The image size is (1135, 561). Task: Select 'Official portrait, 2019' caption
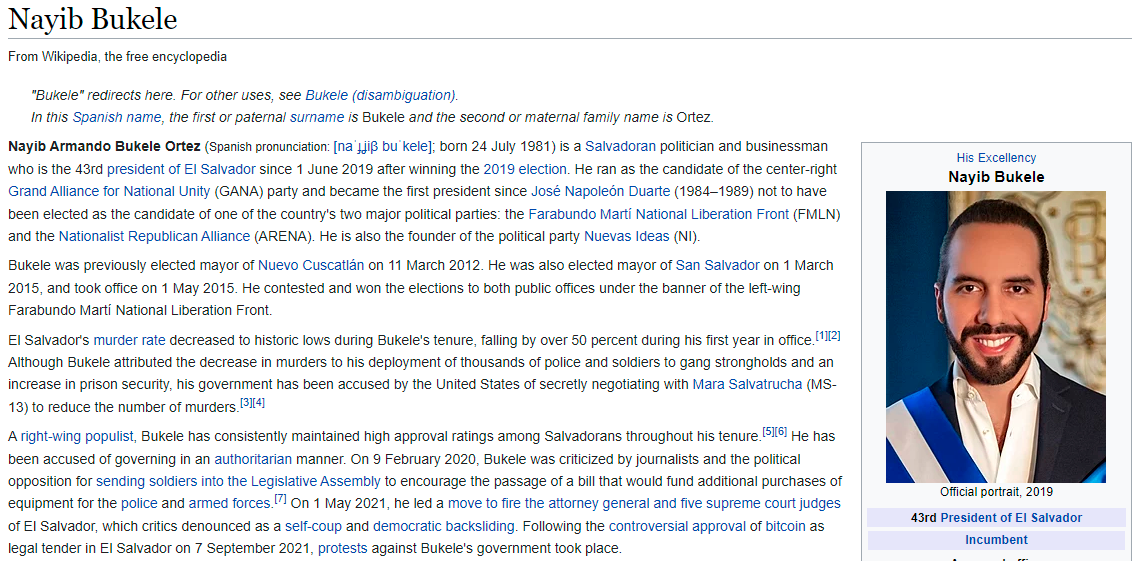pos(996,492)
